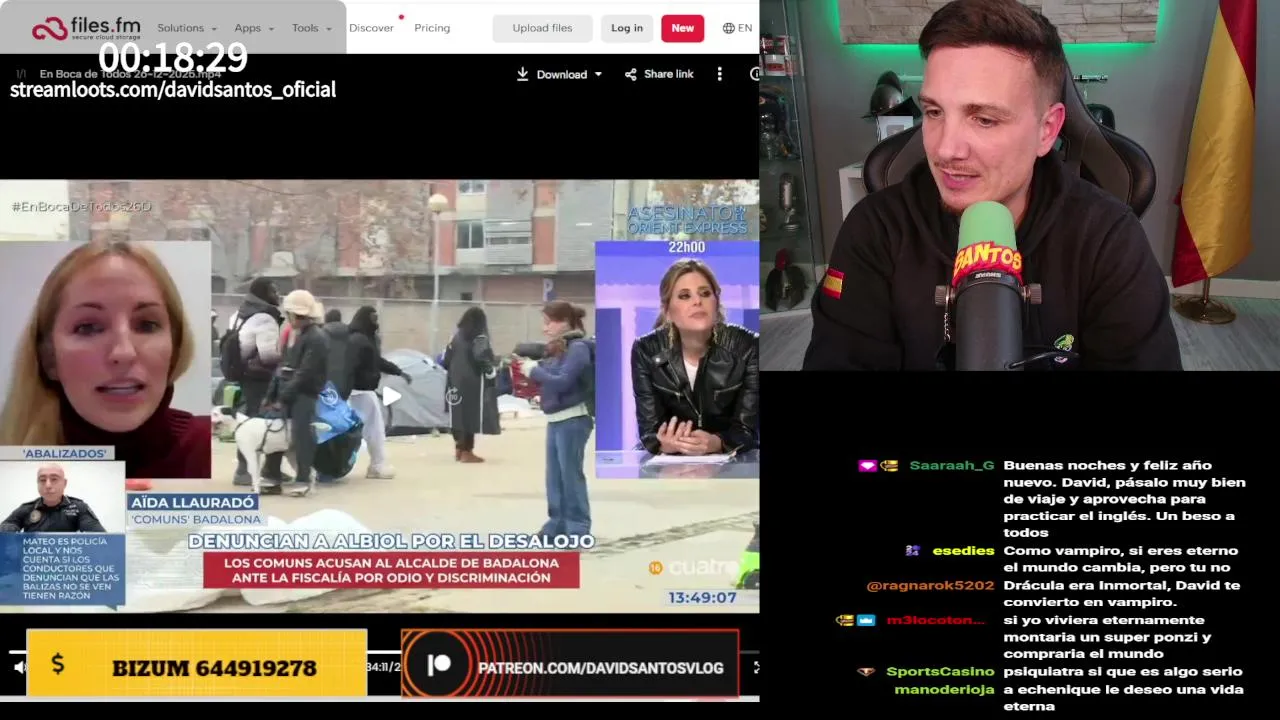Click the streamer webcam feed
The width and height of the screenshot is (1280, 720).
click(1020, 185)
